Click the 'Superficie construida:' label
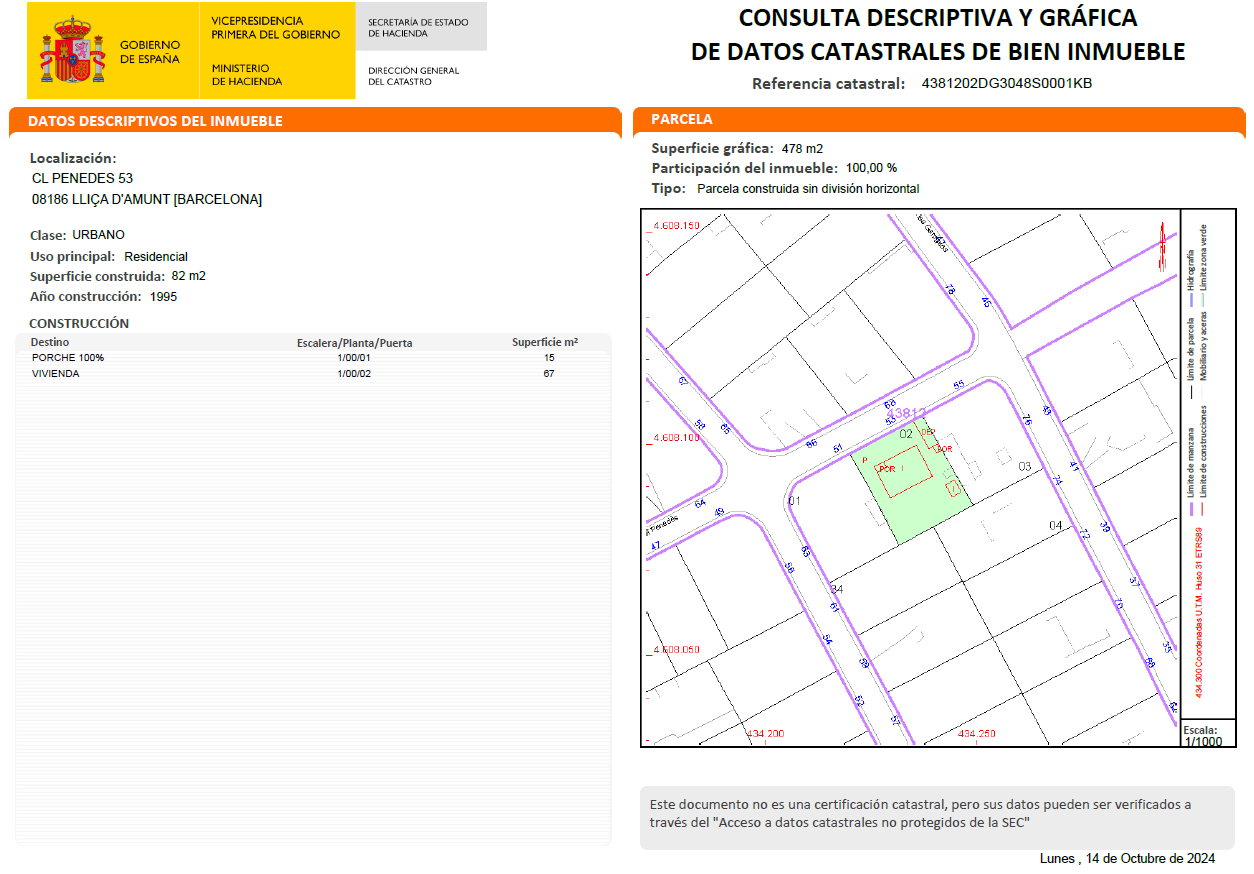The width and height of the screenshot is (1254, 874). click(x=97, y=276)
